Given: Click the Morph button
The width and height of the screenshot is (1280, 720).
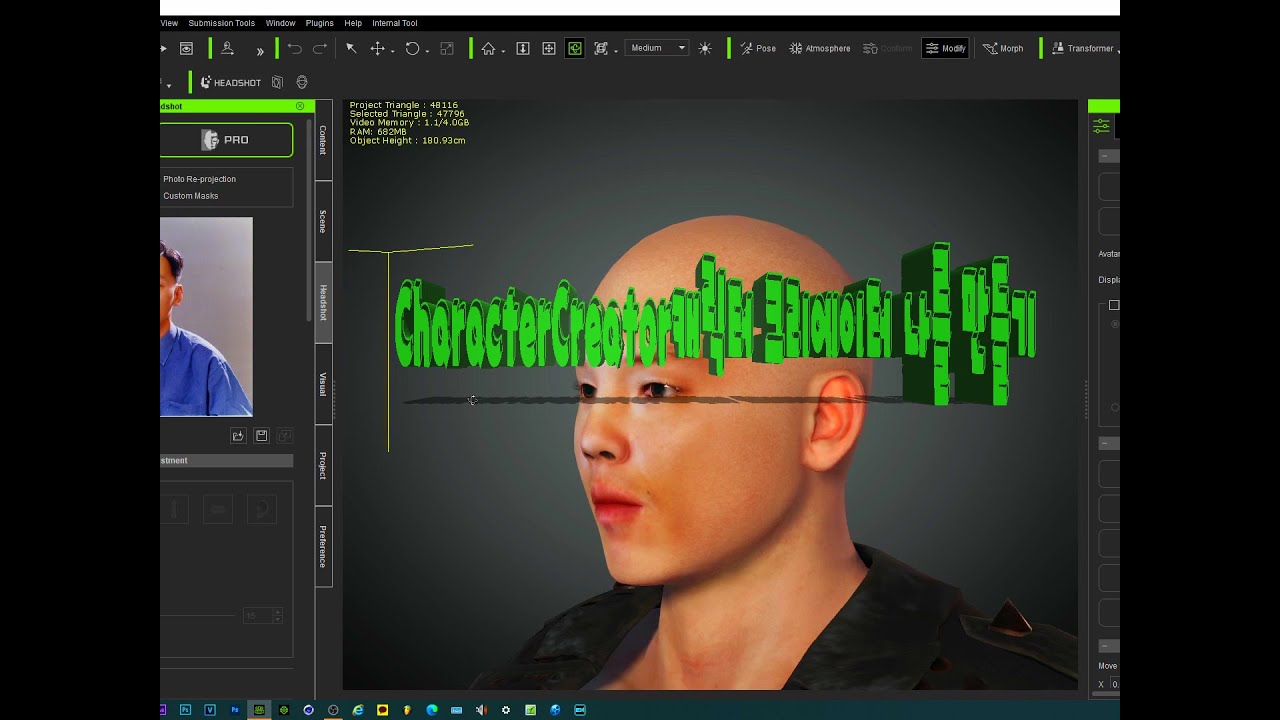Looking at the screenshot, I should (1003, 48).
